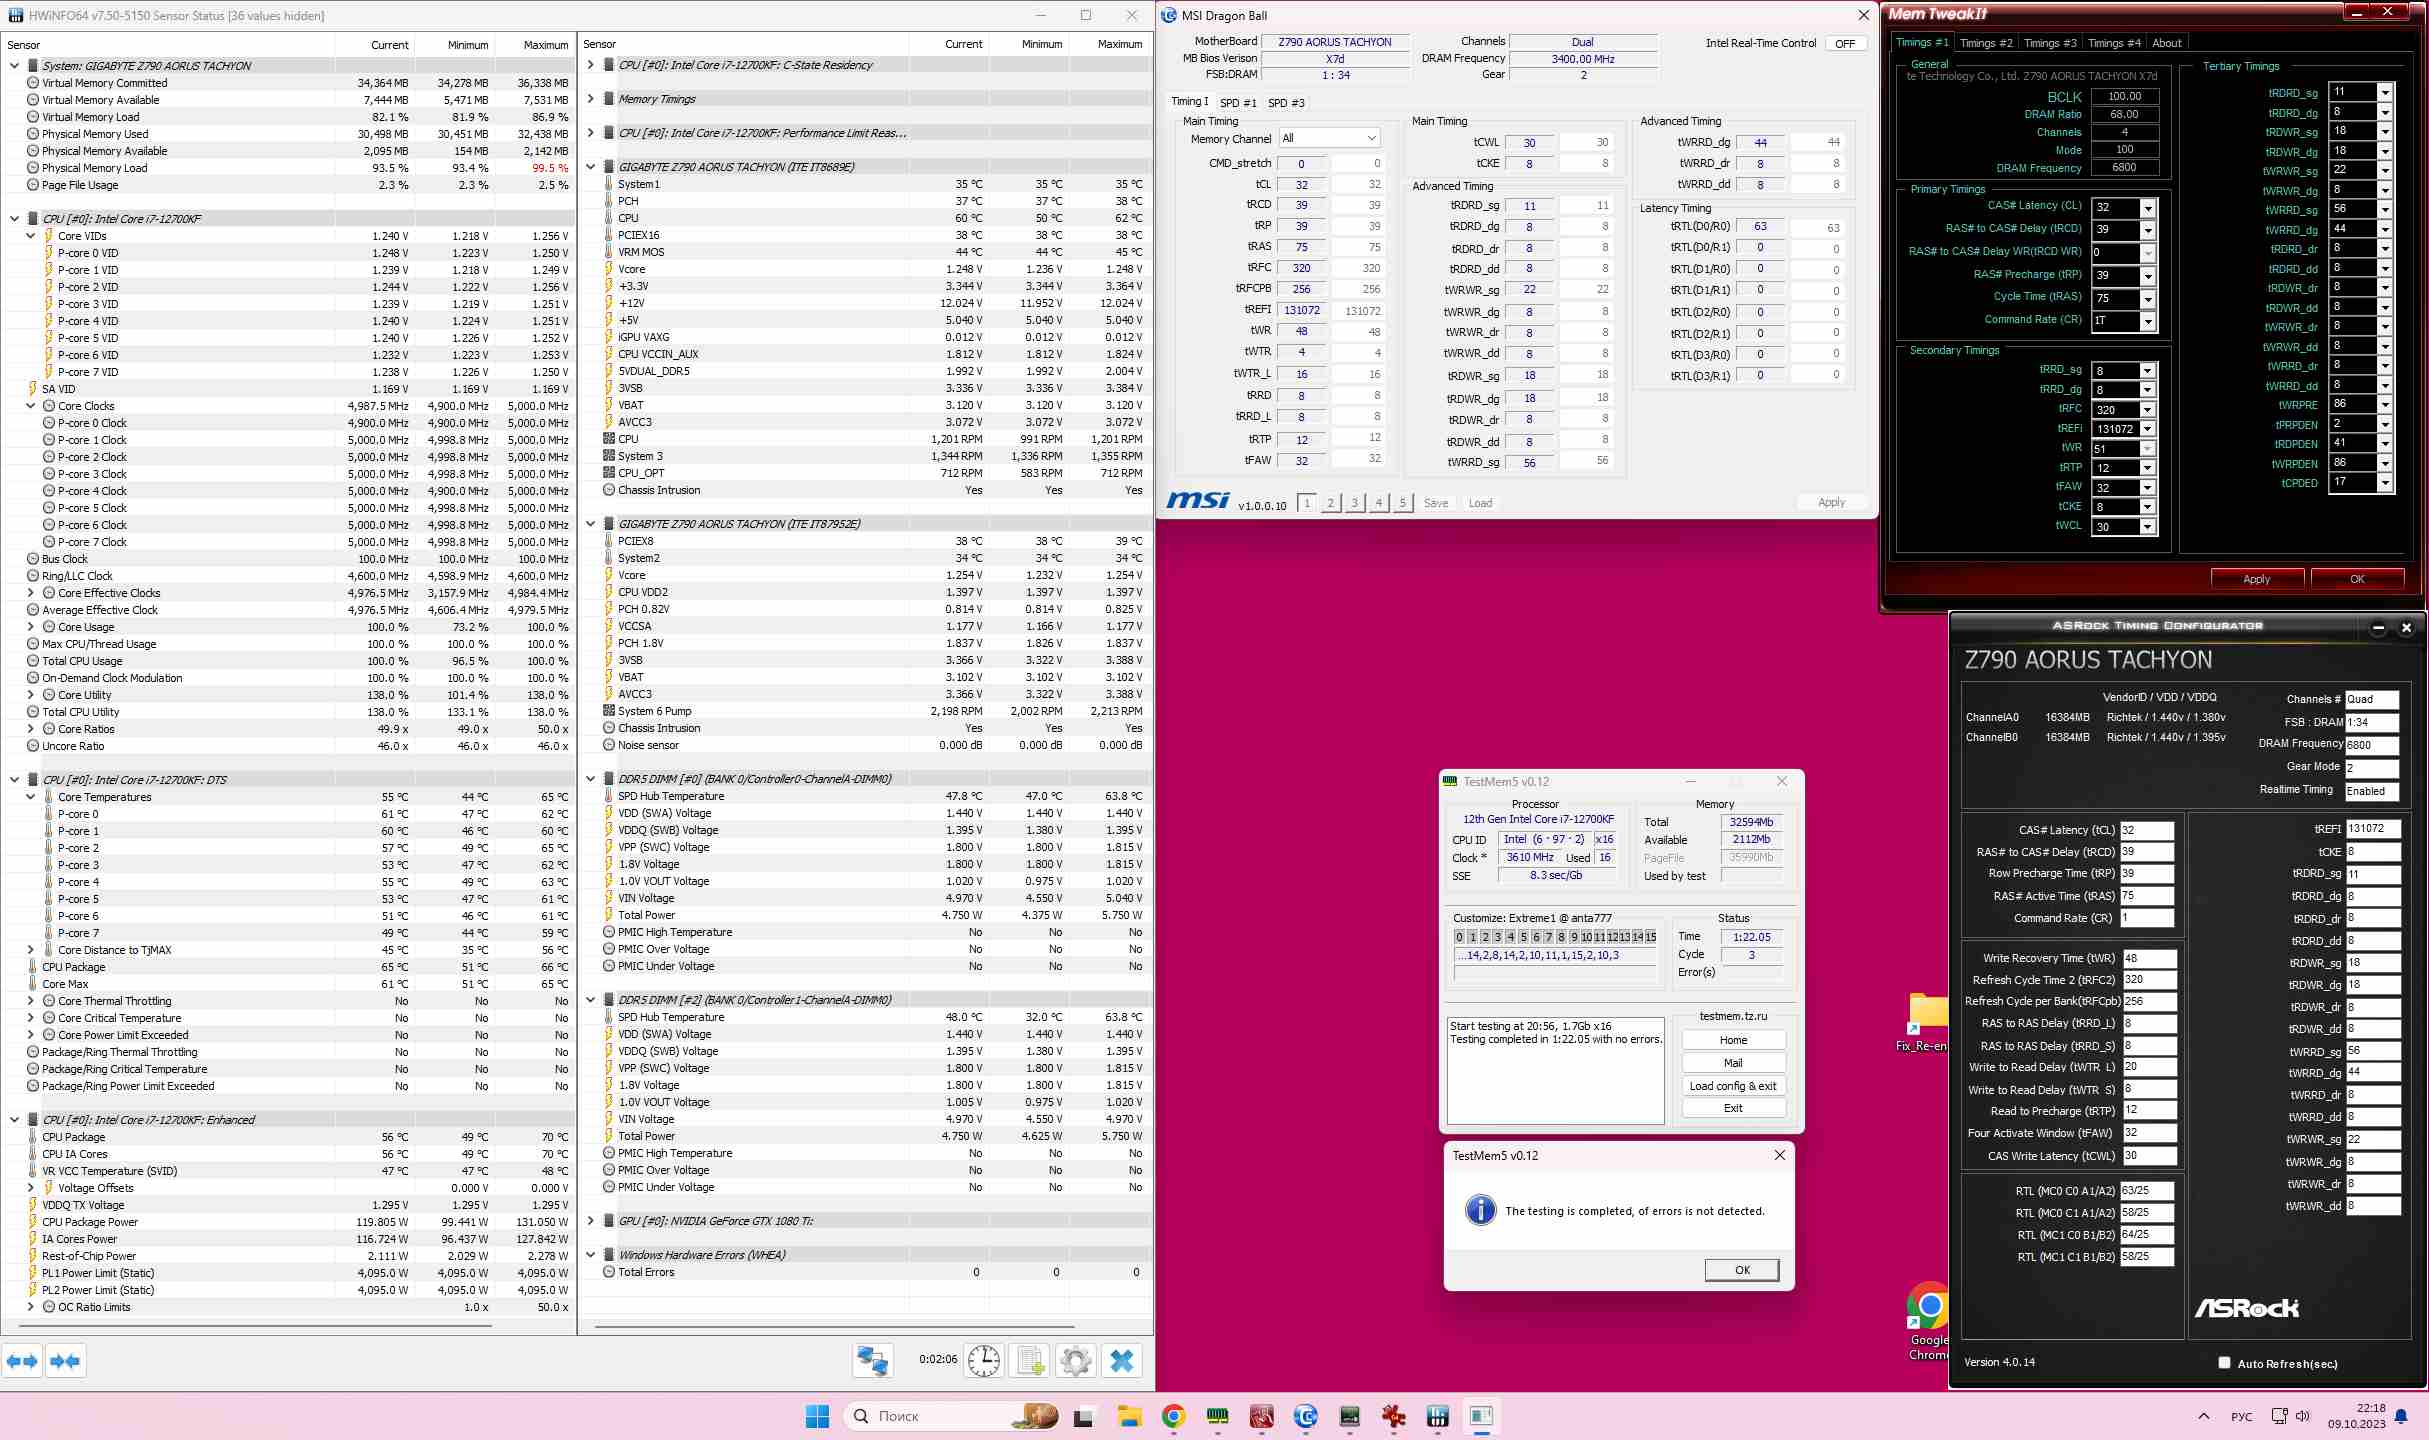Click OK in the TestMem5 completion dialog
The height and width of the screenshot is (1440, 2429).
pyautogui.click(x=1741, y=1270)
